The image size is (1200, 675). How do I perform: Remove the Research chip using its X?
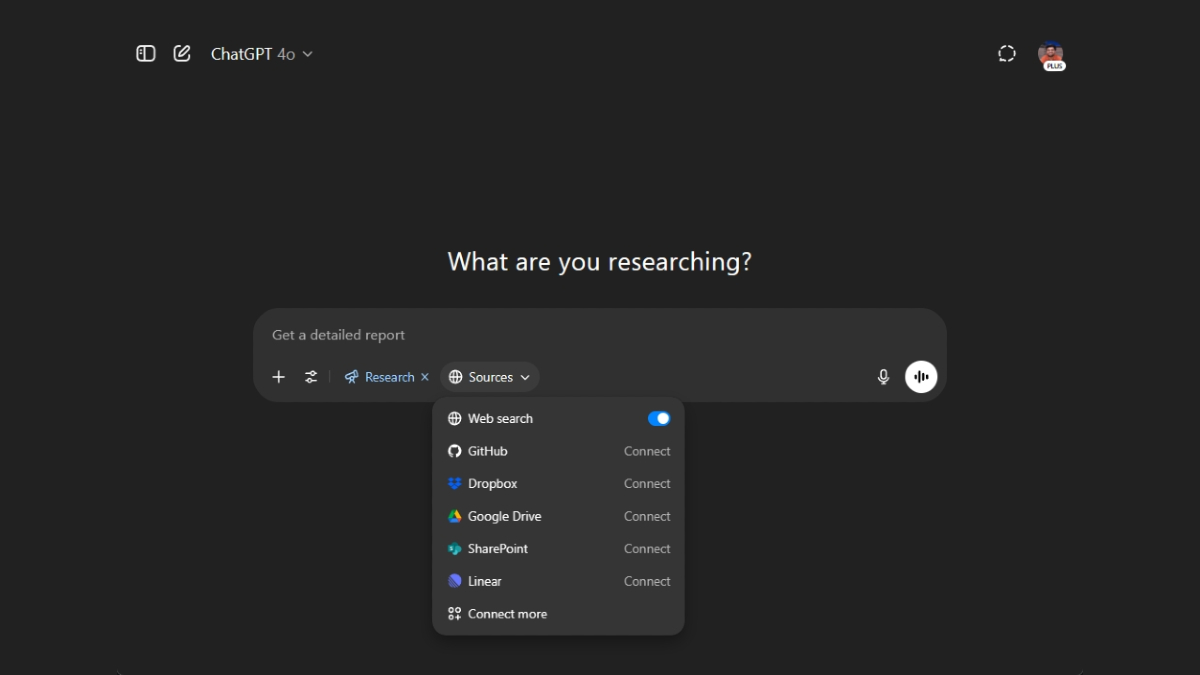pyautogui.click(x=425, y=377)
